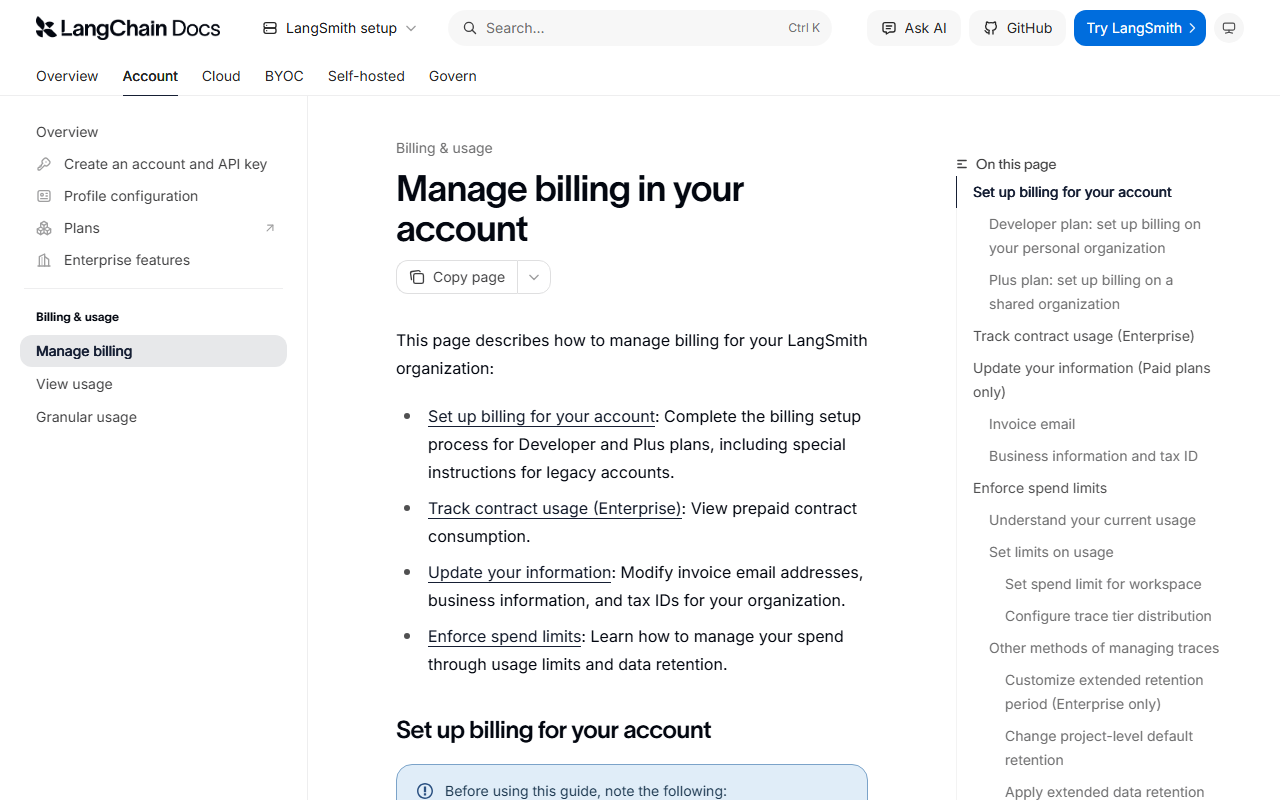Screen dimensions: 1280x800
Task: Jump to Business information and tax ID
Action: [1093, 456]
